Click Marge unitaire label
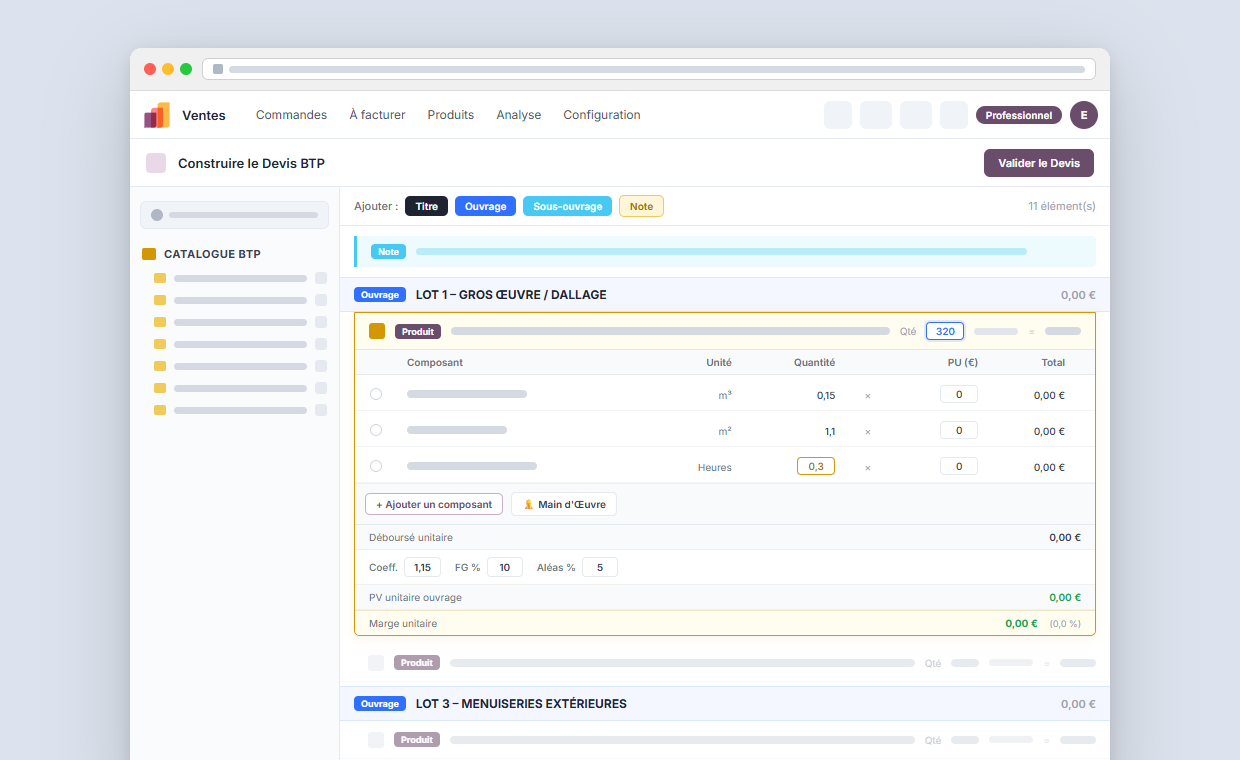This screenshot has width=1240, height=760. [403, 623]
